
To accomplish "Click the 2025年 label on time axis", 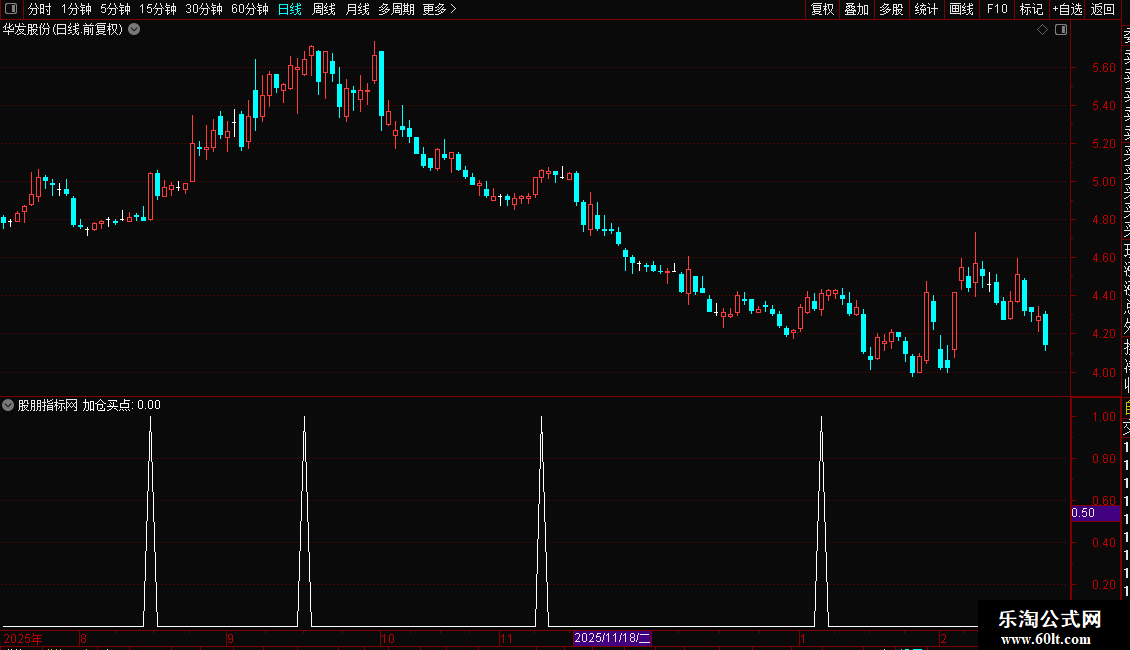I will click(23, 638).
